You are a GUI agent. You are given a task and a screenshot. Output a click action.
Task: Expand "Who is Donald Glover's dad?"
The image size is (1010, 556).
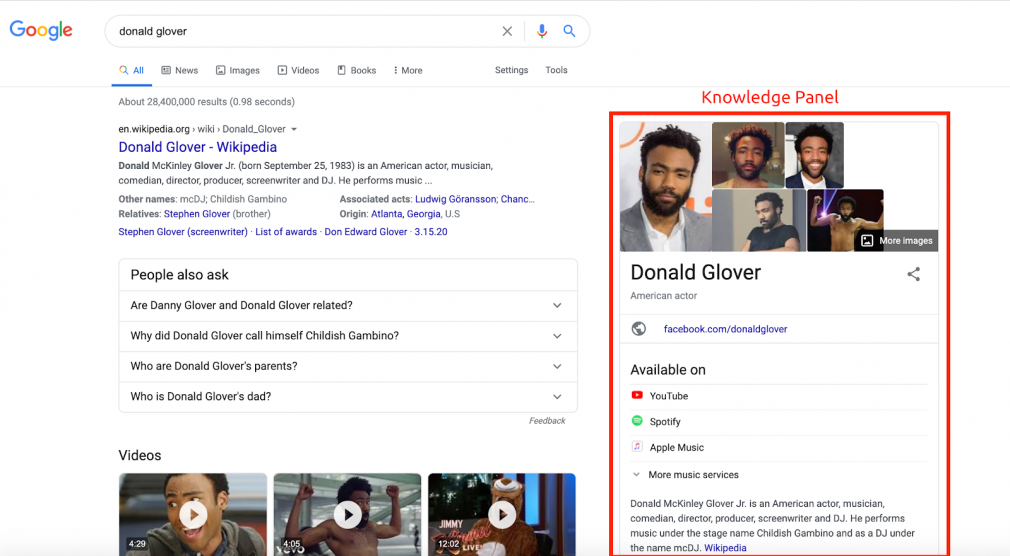coord(348,396)
